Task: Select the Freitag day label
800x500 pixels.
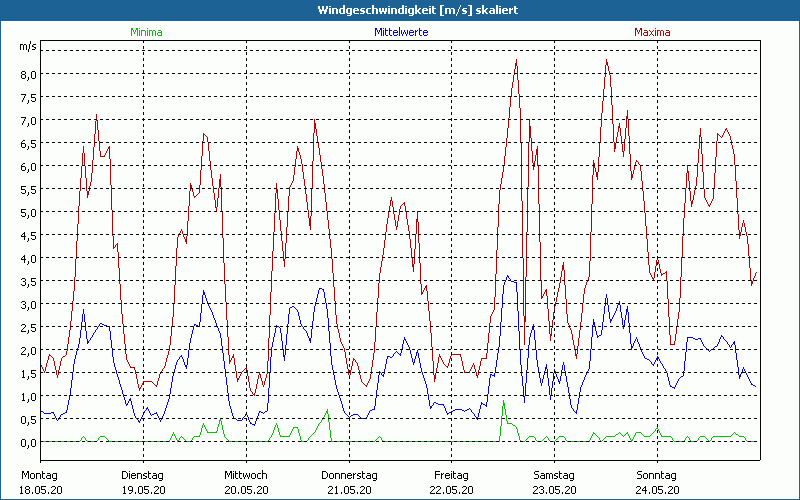Action: pyautogui.click(x=452, y=474)
